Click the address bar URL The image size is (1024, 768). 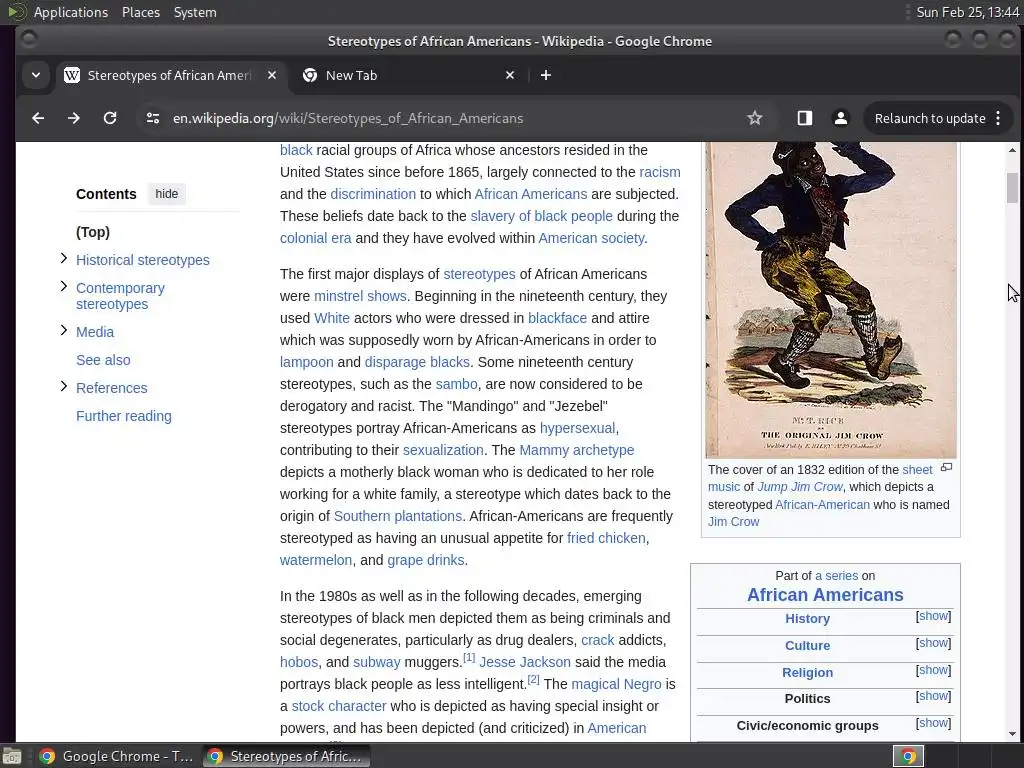pos(348,118)
